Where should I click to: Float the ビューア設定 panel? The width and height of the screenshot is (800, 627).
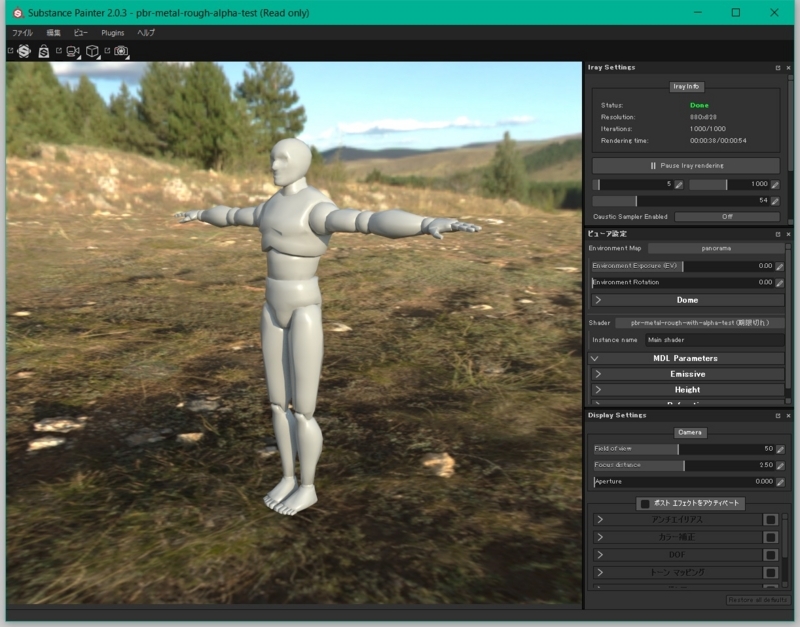click(x=778, y=234)
